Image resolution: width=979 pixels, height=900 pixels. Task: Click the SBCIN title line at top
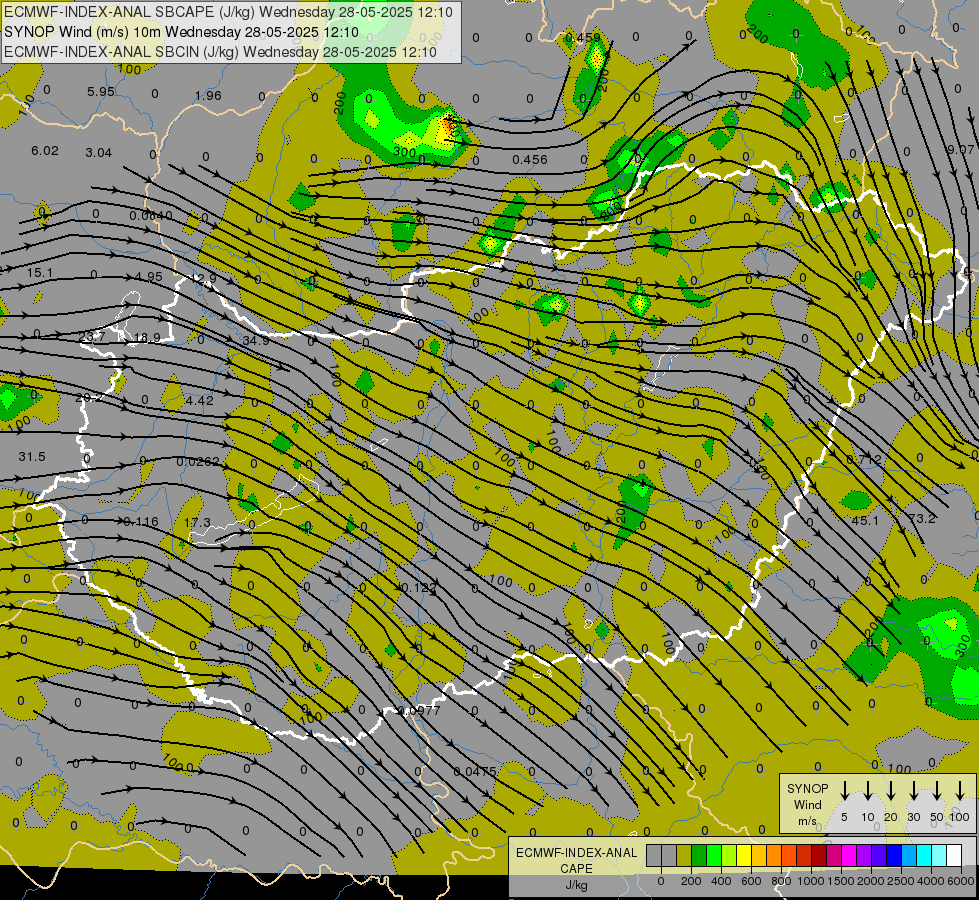[220, 52]
